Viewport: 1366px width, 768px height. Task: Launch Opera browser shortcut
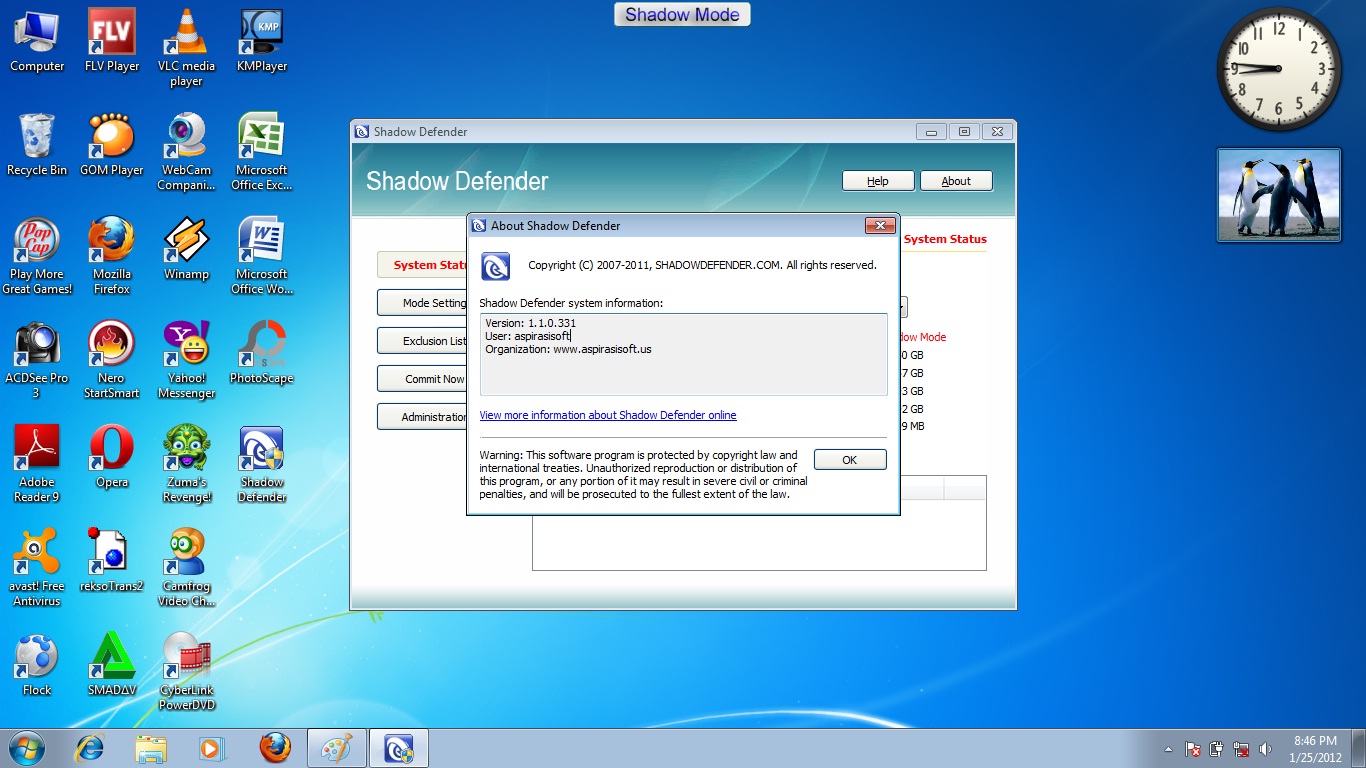click(x=112, y=457)
